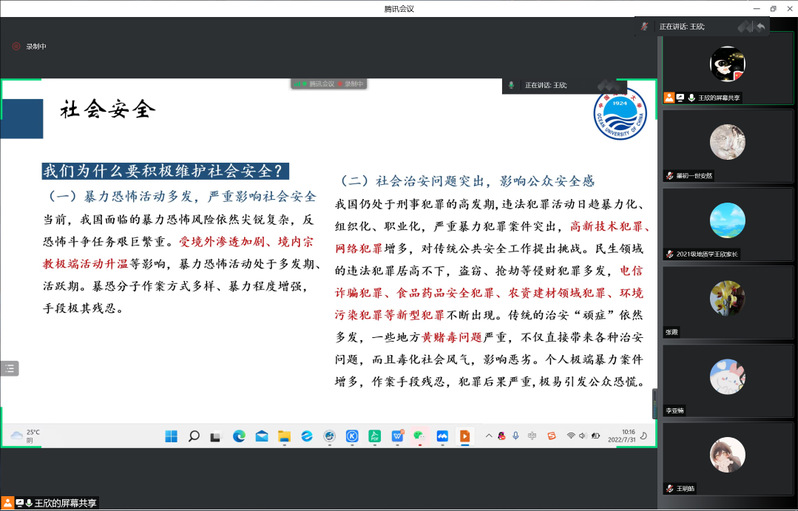Launch Microsoft Edge from the taskbar
This screenshot has height=511, width=798.
click(239, 436)
